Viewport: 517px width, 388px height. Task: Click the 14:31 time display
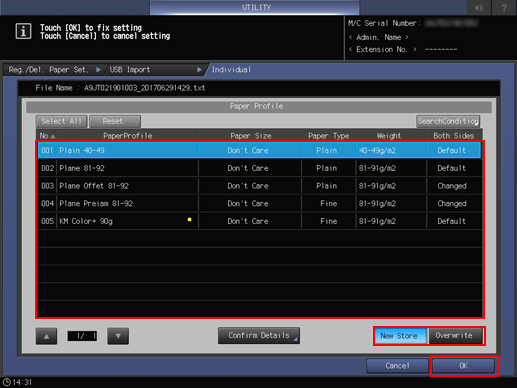pyautogui.click(x=22, y=382)
